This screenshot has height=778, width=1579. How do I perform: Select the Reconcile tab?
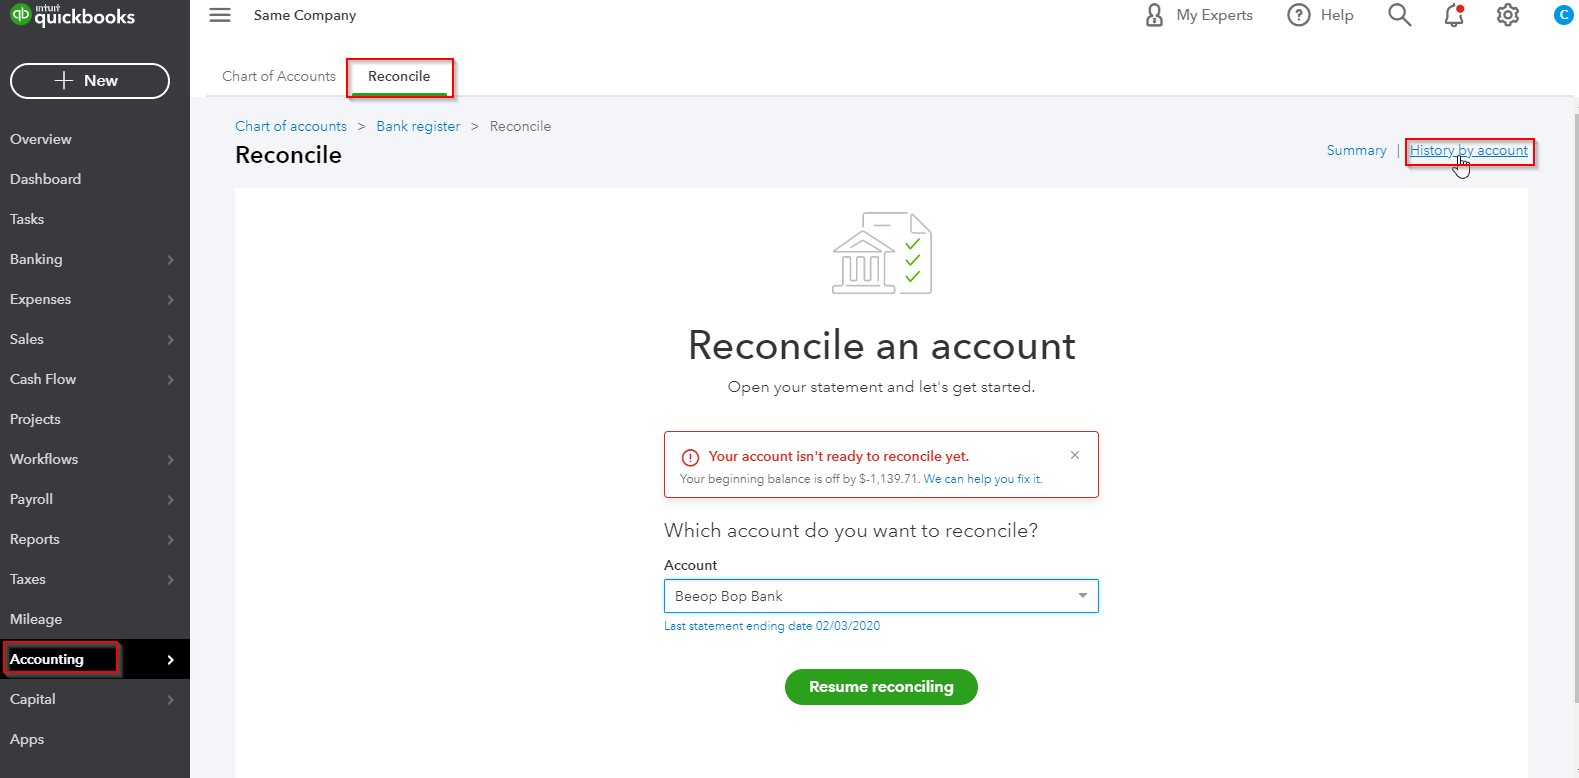coord(399,76)
